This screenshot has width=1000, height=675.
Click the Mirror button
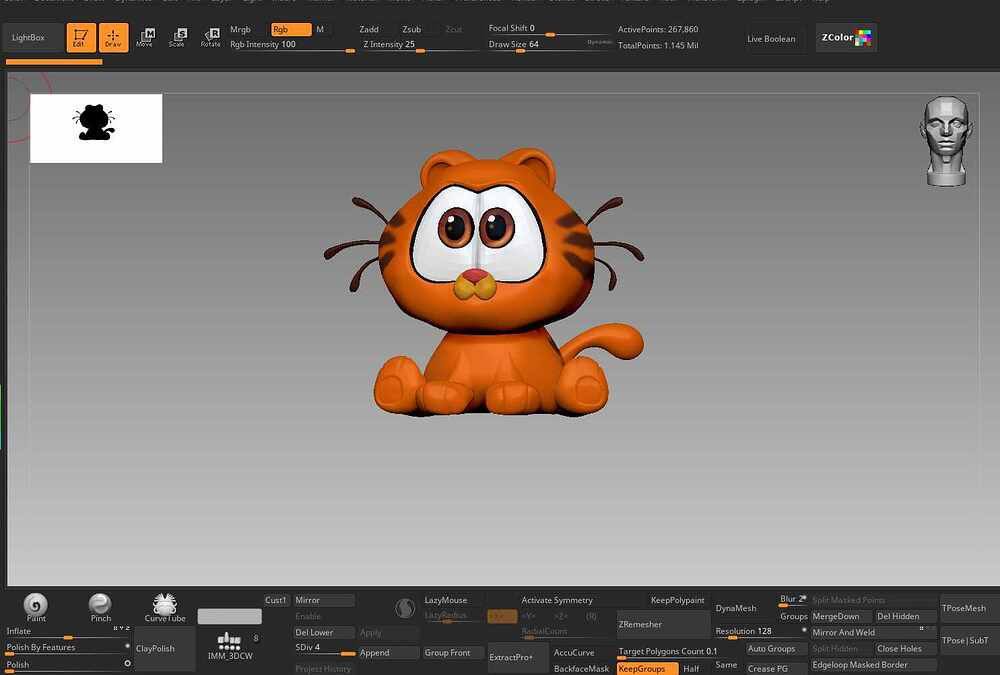(x=324, y=600)
